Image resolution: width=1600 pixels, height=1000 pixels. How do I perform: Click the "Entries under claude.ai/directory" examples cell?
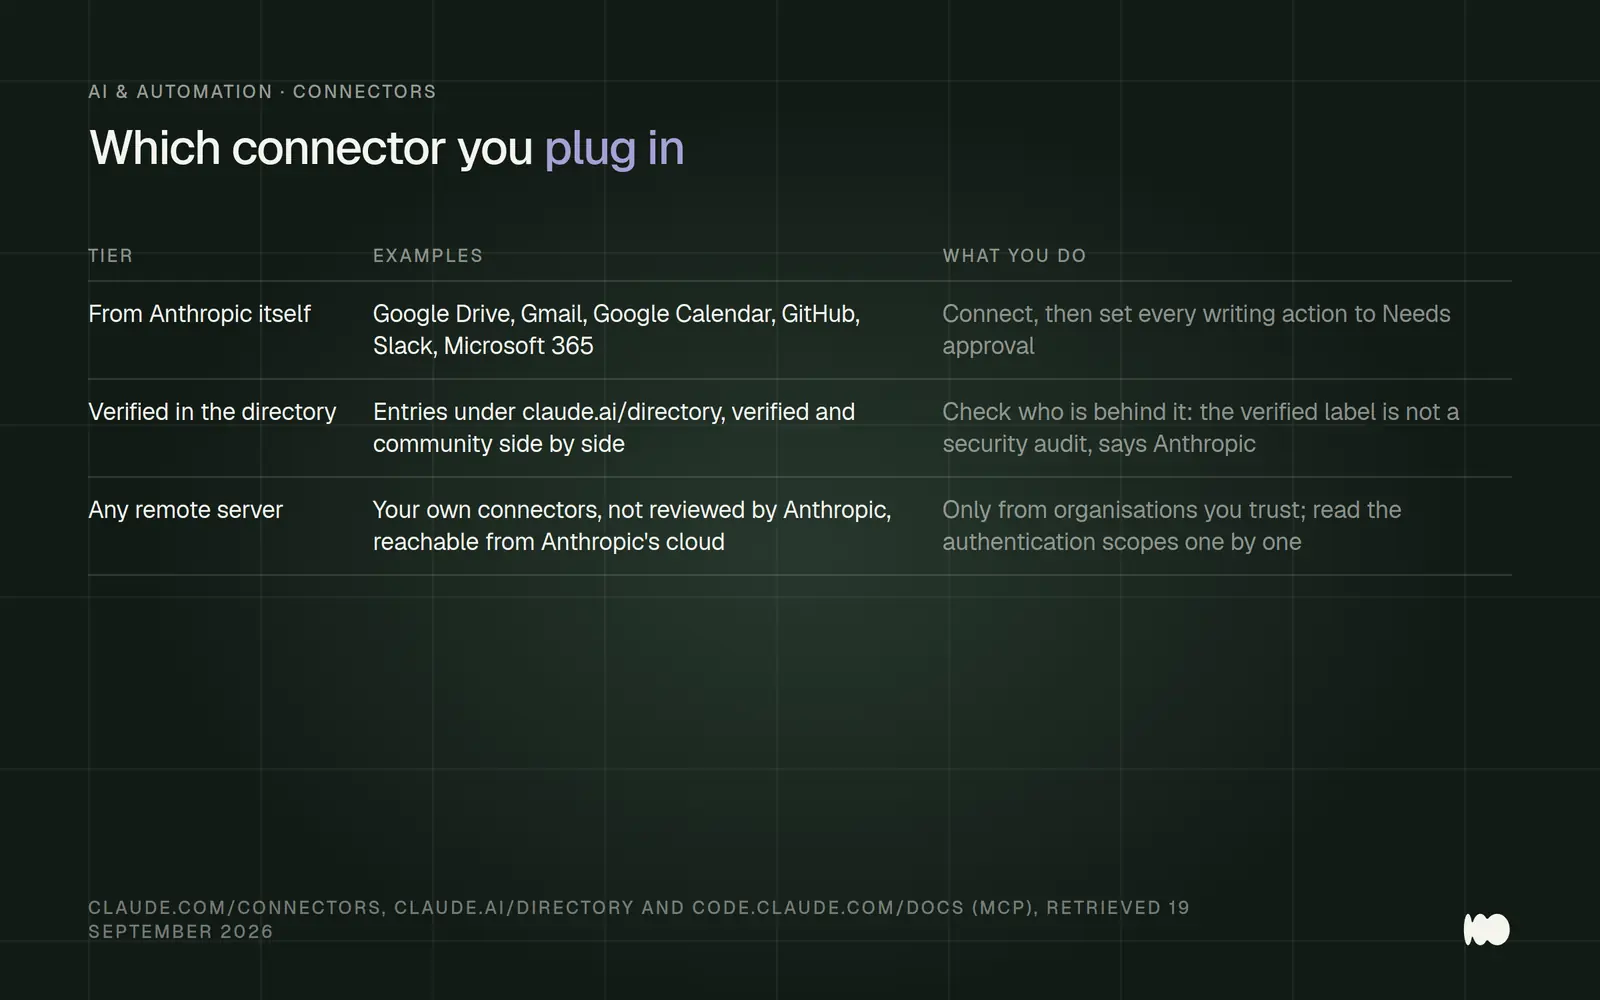pyautogui.click(x=614, y=428)
